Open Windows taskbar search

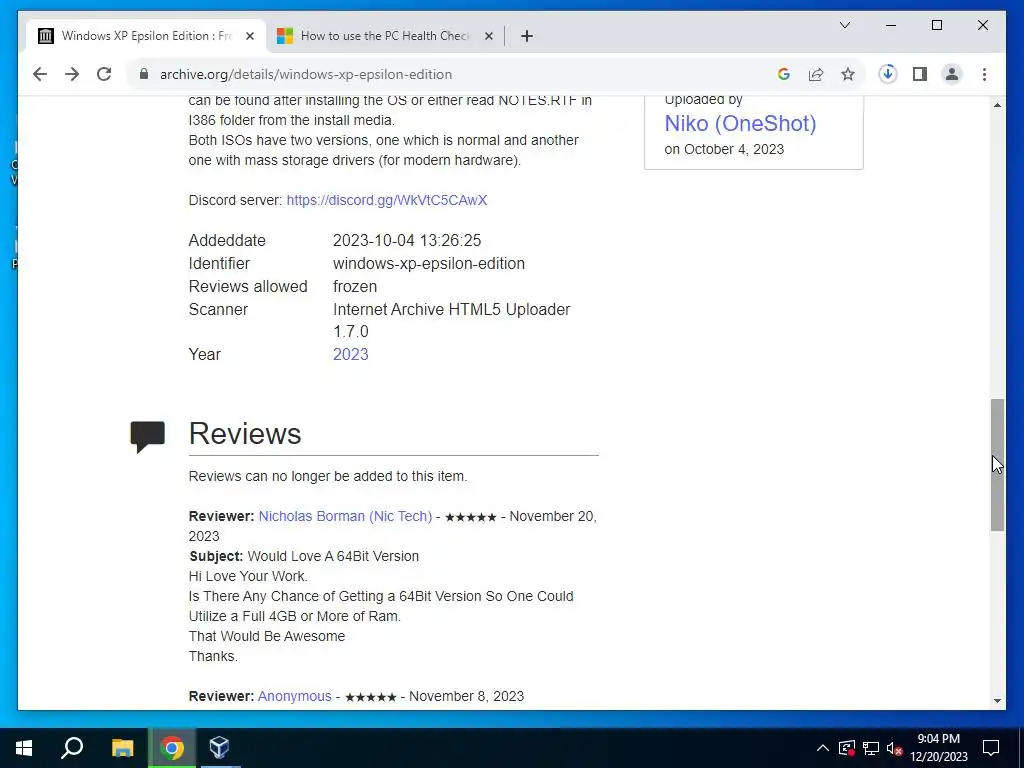click(72, 748)
